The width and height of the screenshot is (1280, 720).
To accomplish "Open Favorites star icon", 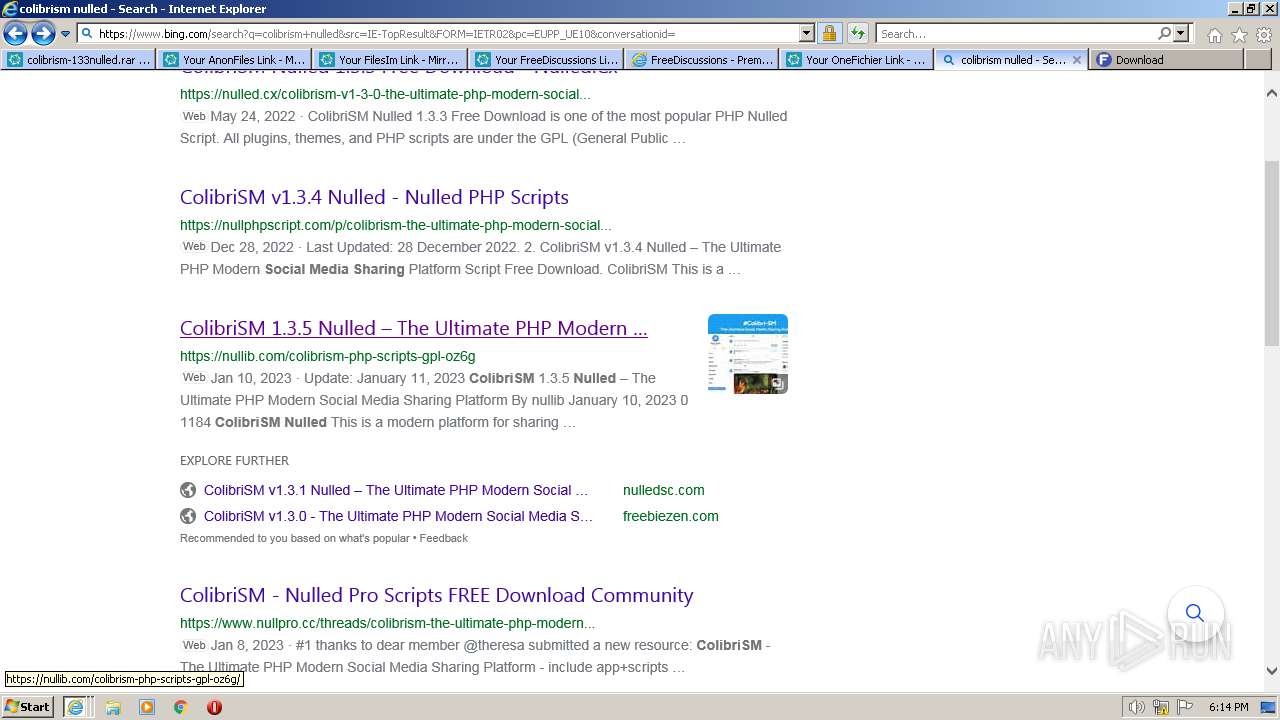I will 1239,34.
